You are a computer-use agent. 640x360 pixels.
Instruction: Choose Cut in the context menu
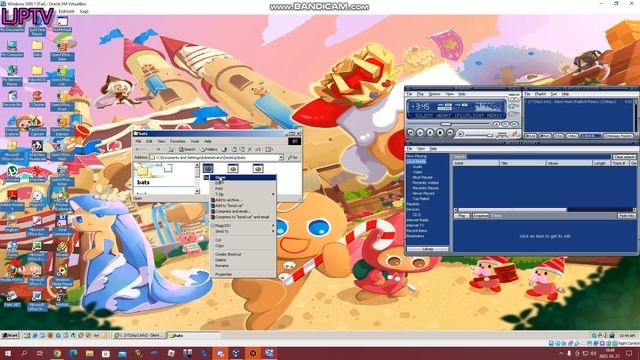(243, 240)
